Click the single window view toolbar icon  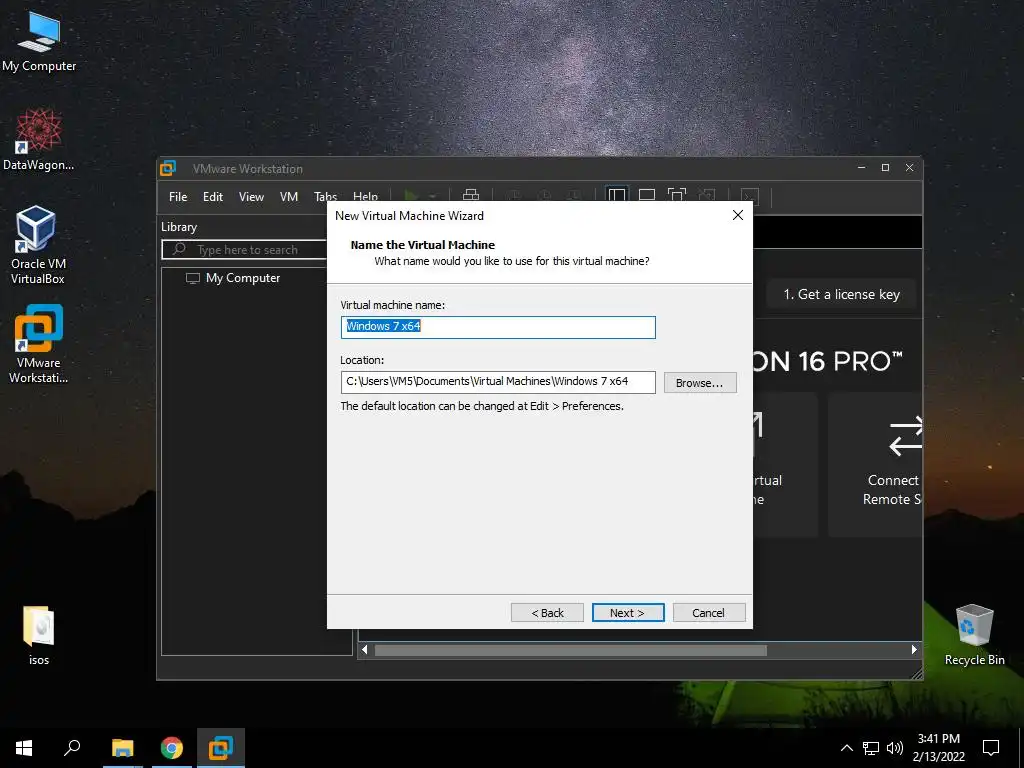point(647,195)
